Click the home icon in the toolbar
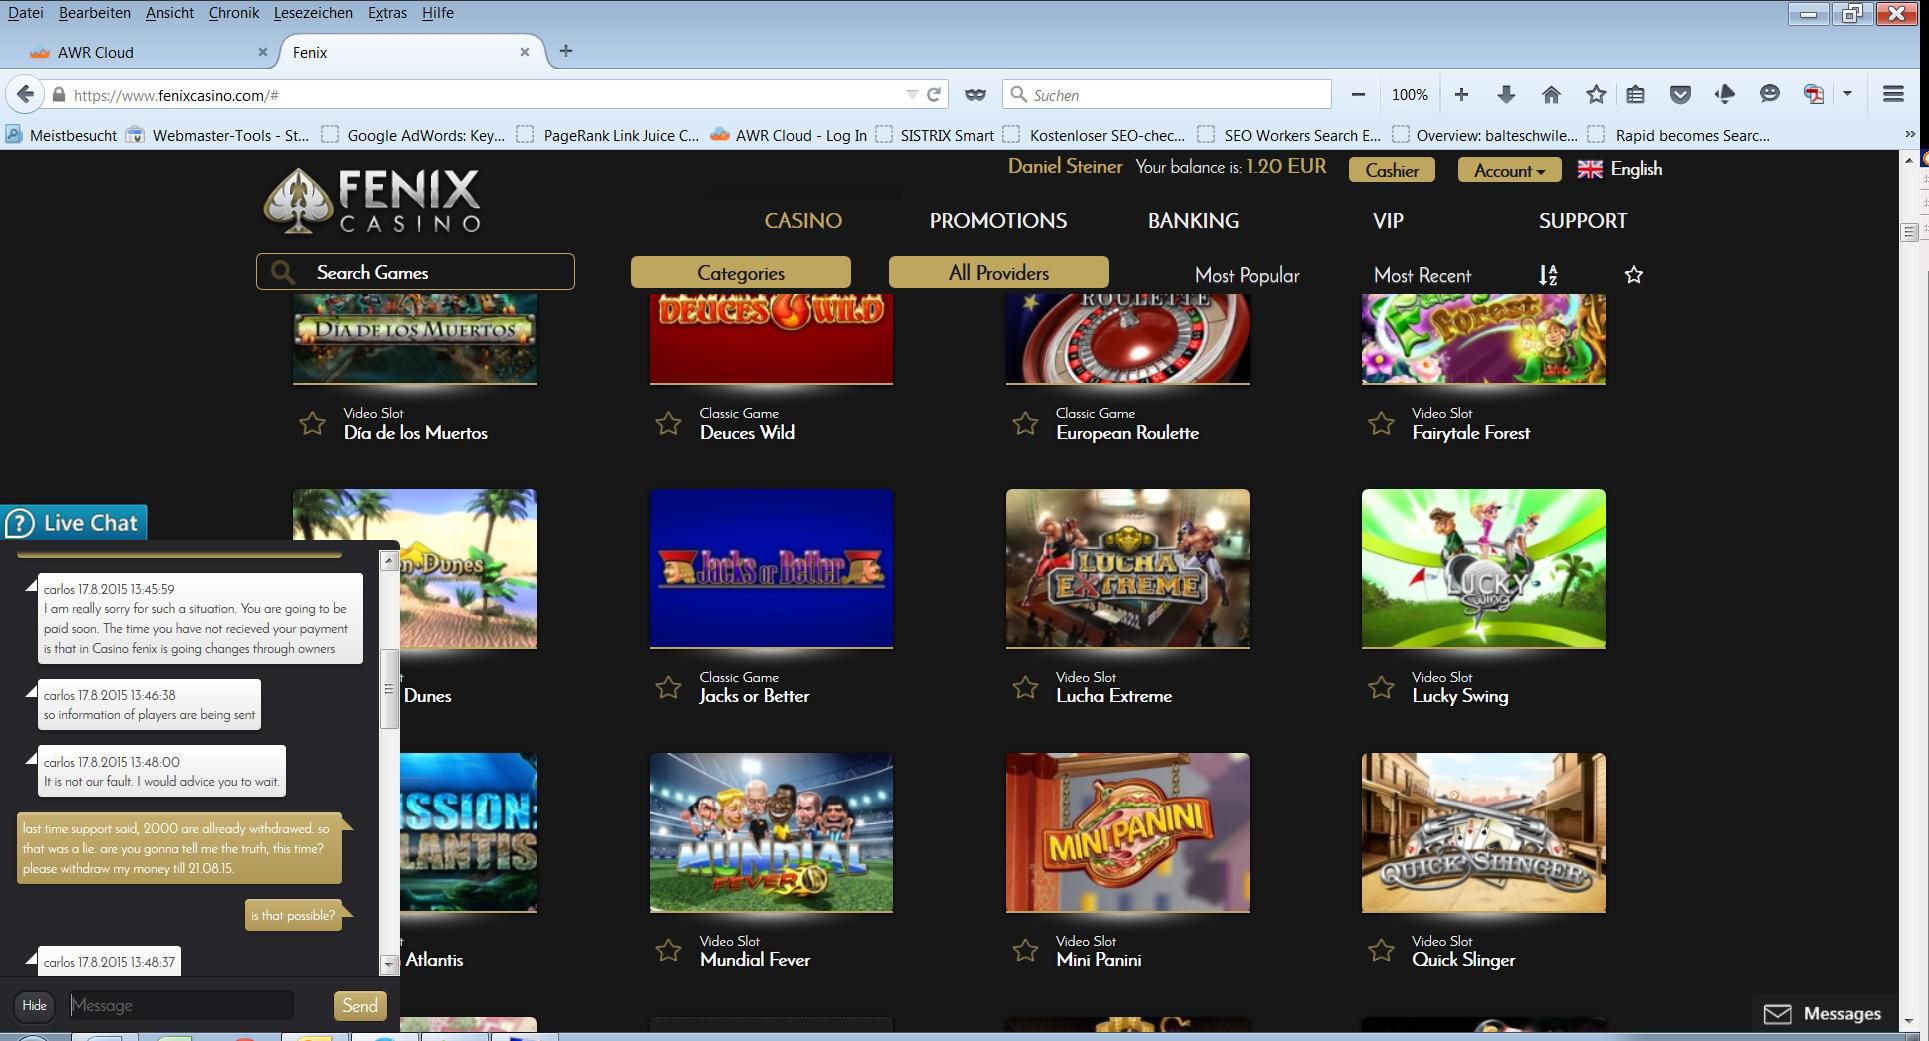This screenshot has height=1041, width=1929. 1551,94
